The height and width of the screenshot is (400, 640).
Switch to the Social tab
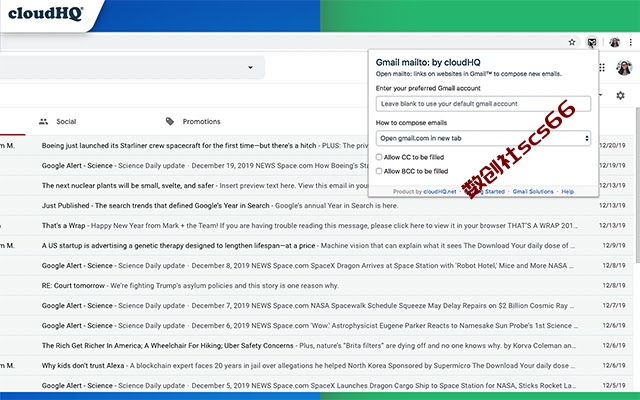58,122
